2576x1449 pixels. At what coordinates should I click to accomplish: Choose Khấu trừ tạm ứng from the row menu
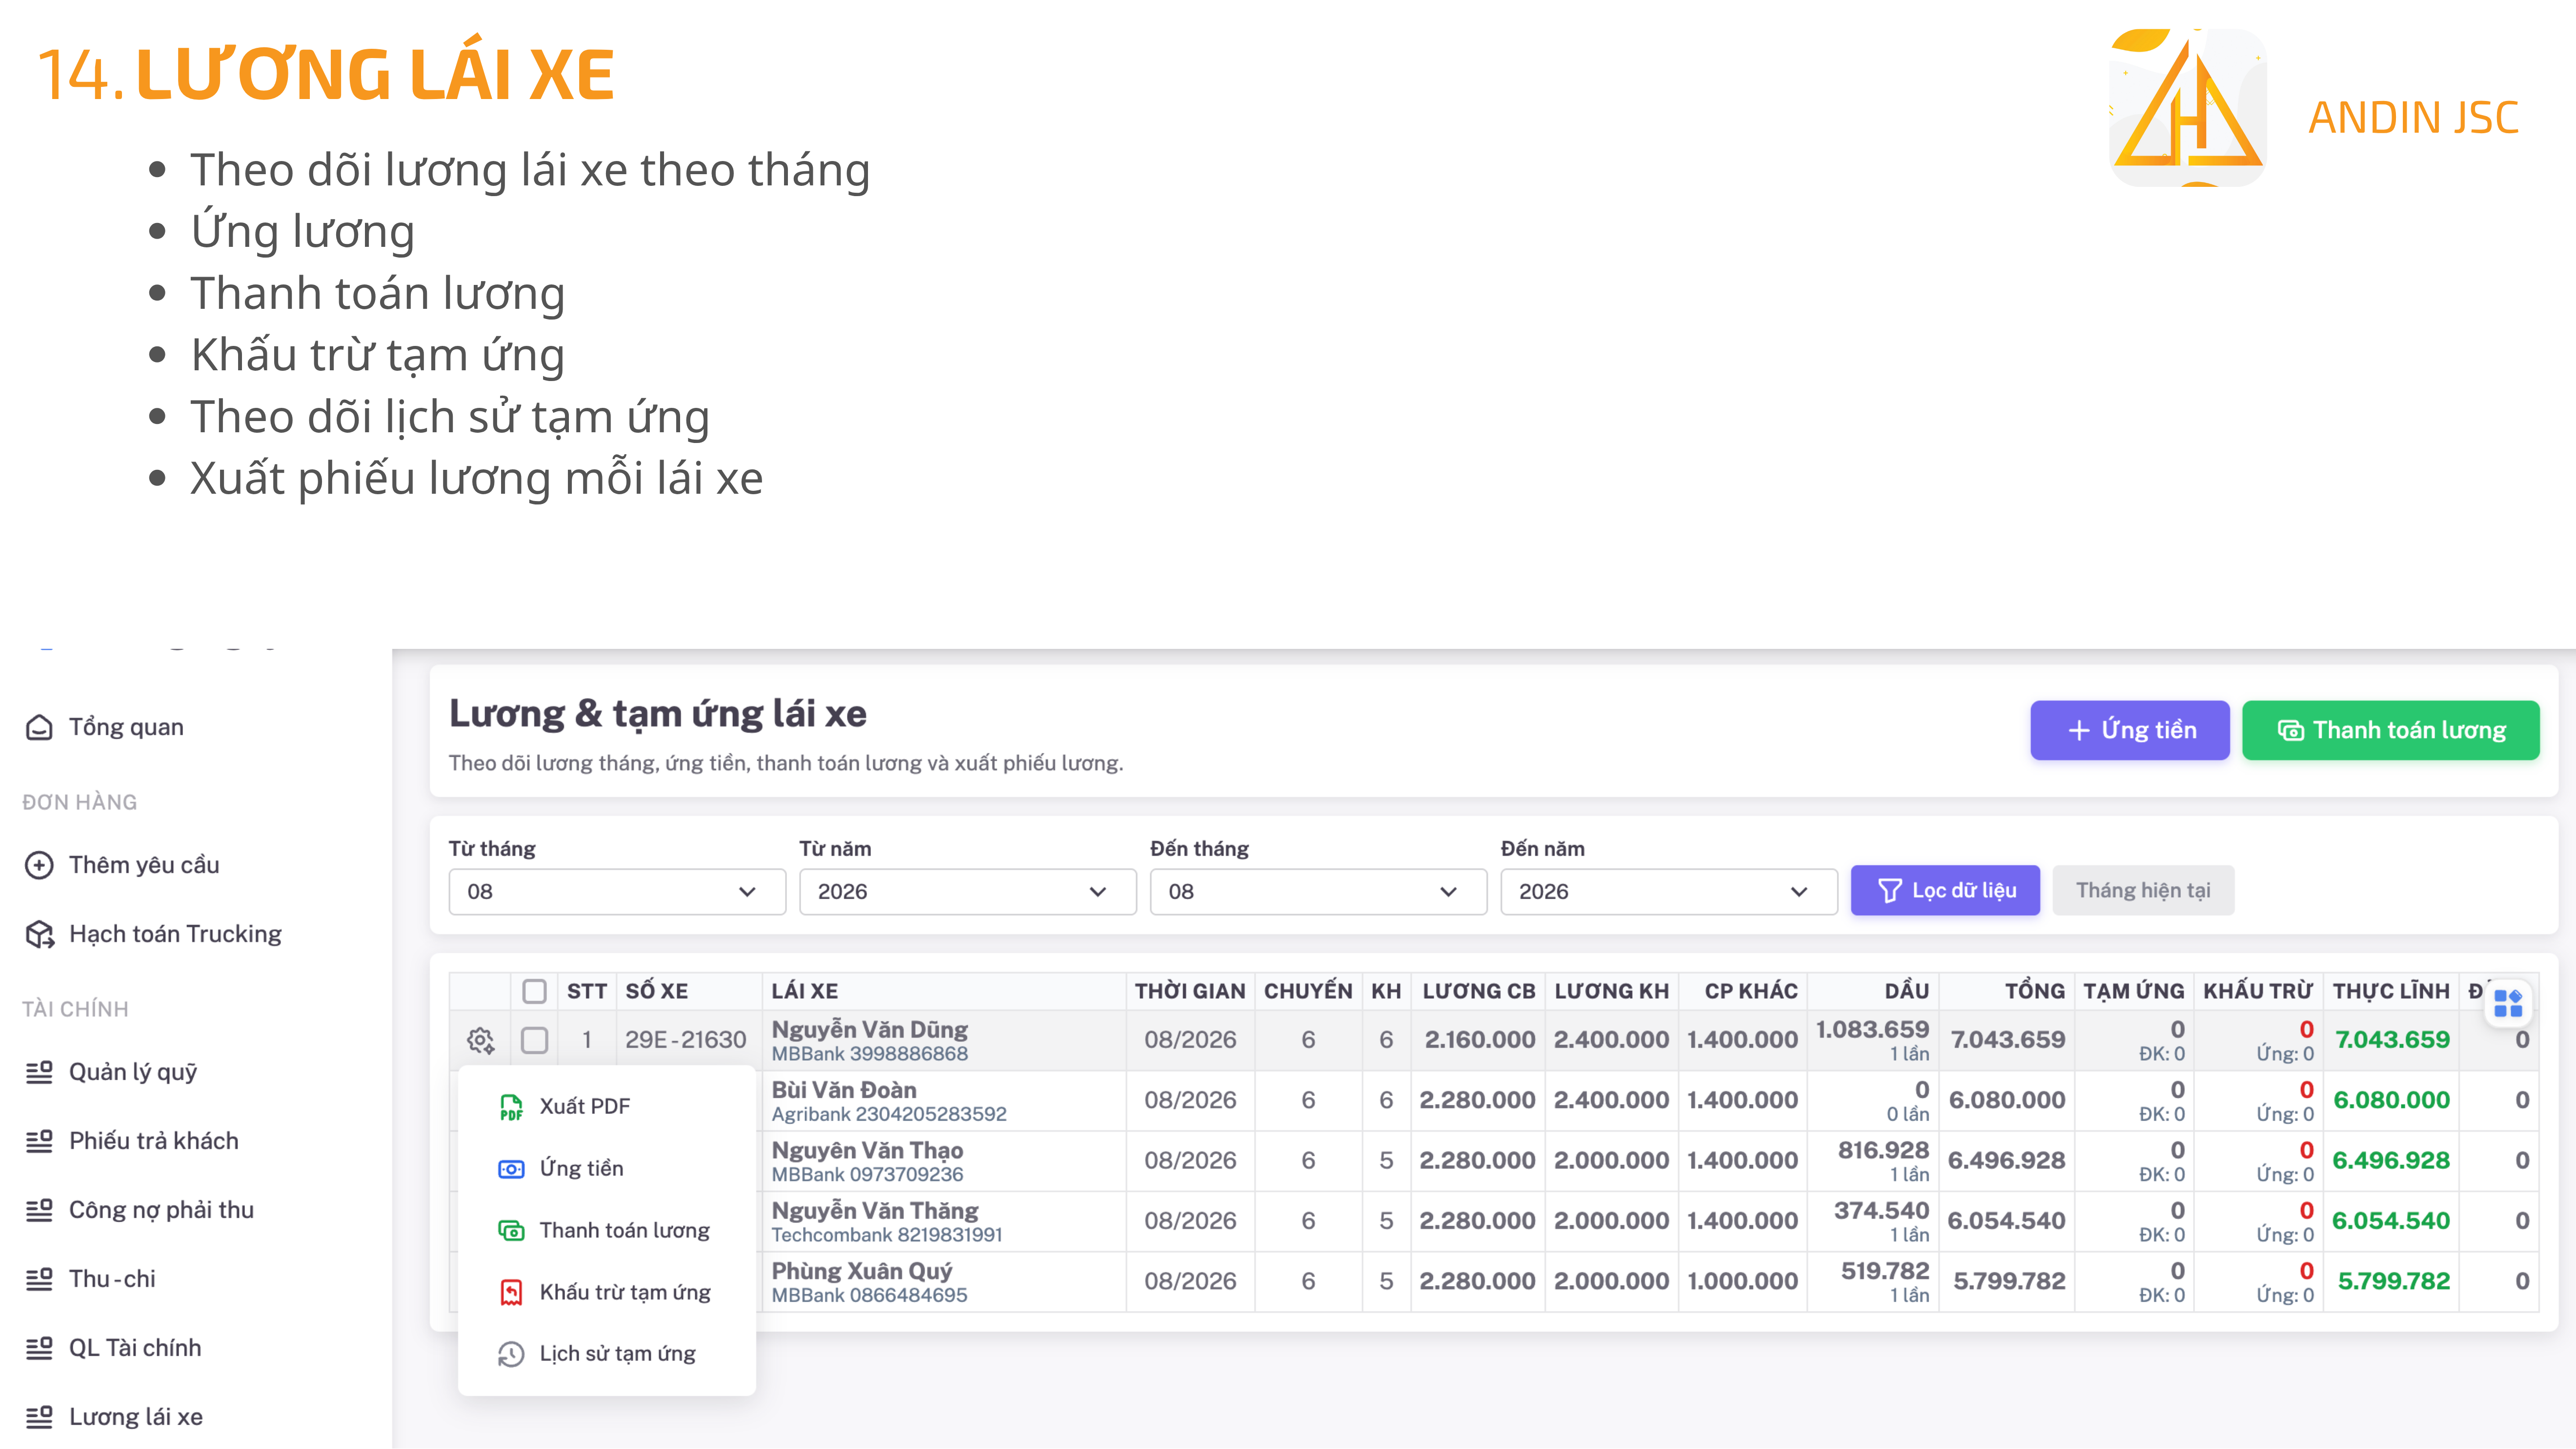(606, 1292)
